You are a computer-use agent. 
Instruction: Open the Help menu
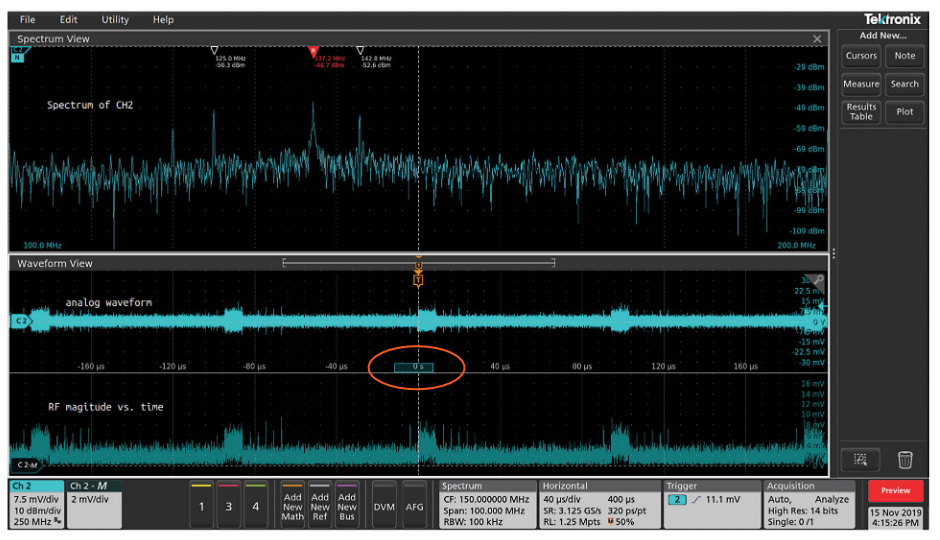163,19
